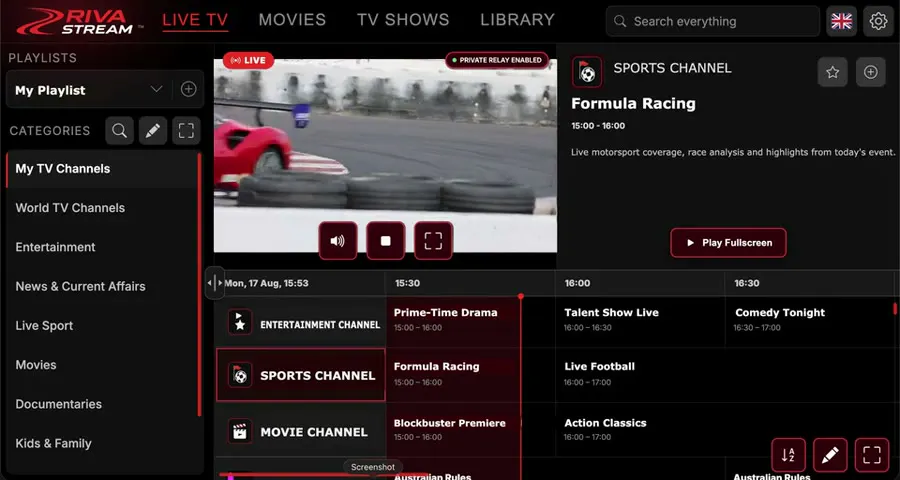Click the Play Fullscreen button
The width and height of the screenshot is (900, 480).
(x=728, y=243)
